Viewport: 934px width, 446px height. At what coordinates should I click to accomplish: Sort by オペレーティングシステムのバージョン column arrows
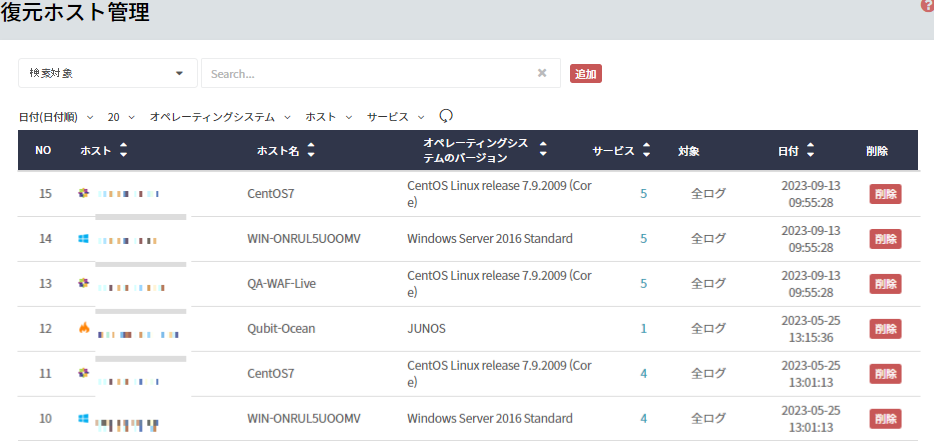point(543,151)
